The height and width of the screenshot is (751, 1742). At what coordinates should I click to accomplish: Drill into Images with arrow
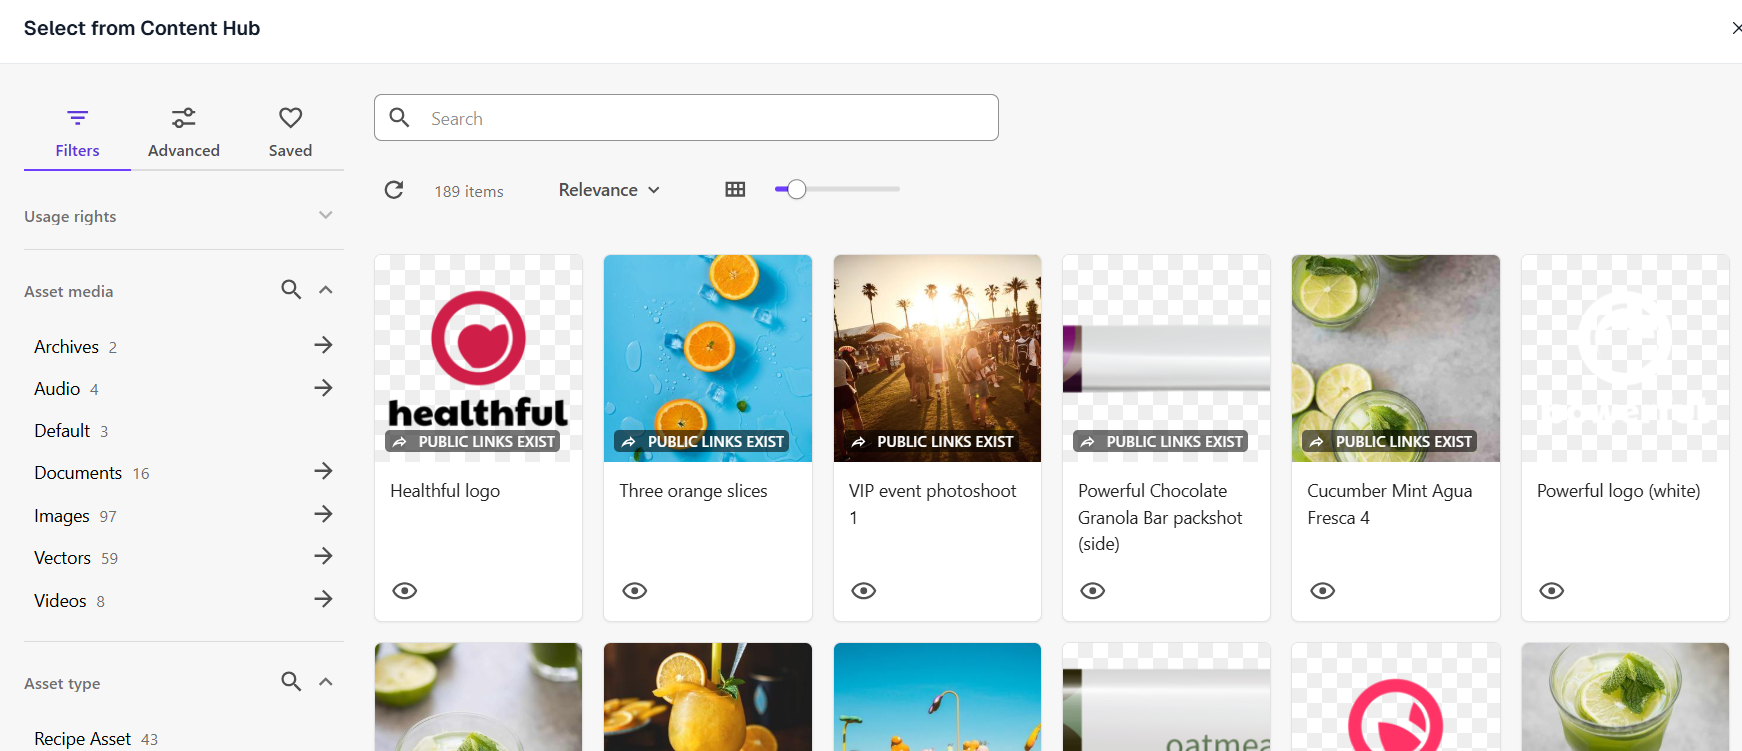(x=323, y=514)
